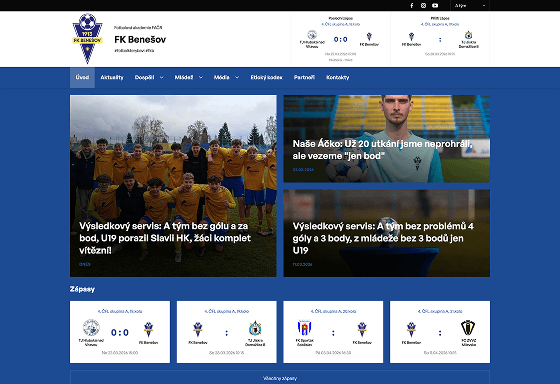
Task: Click FC ZVVZ Milevsko crest in fourth Zápasy card
Action: point(468,328)
